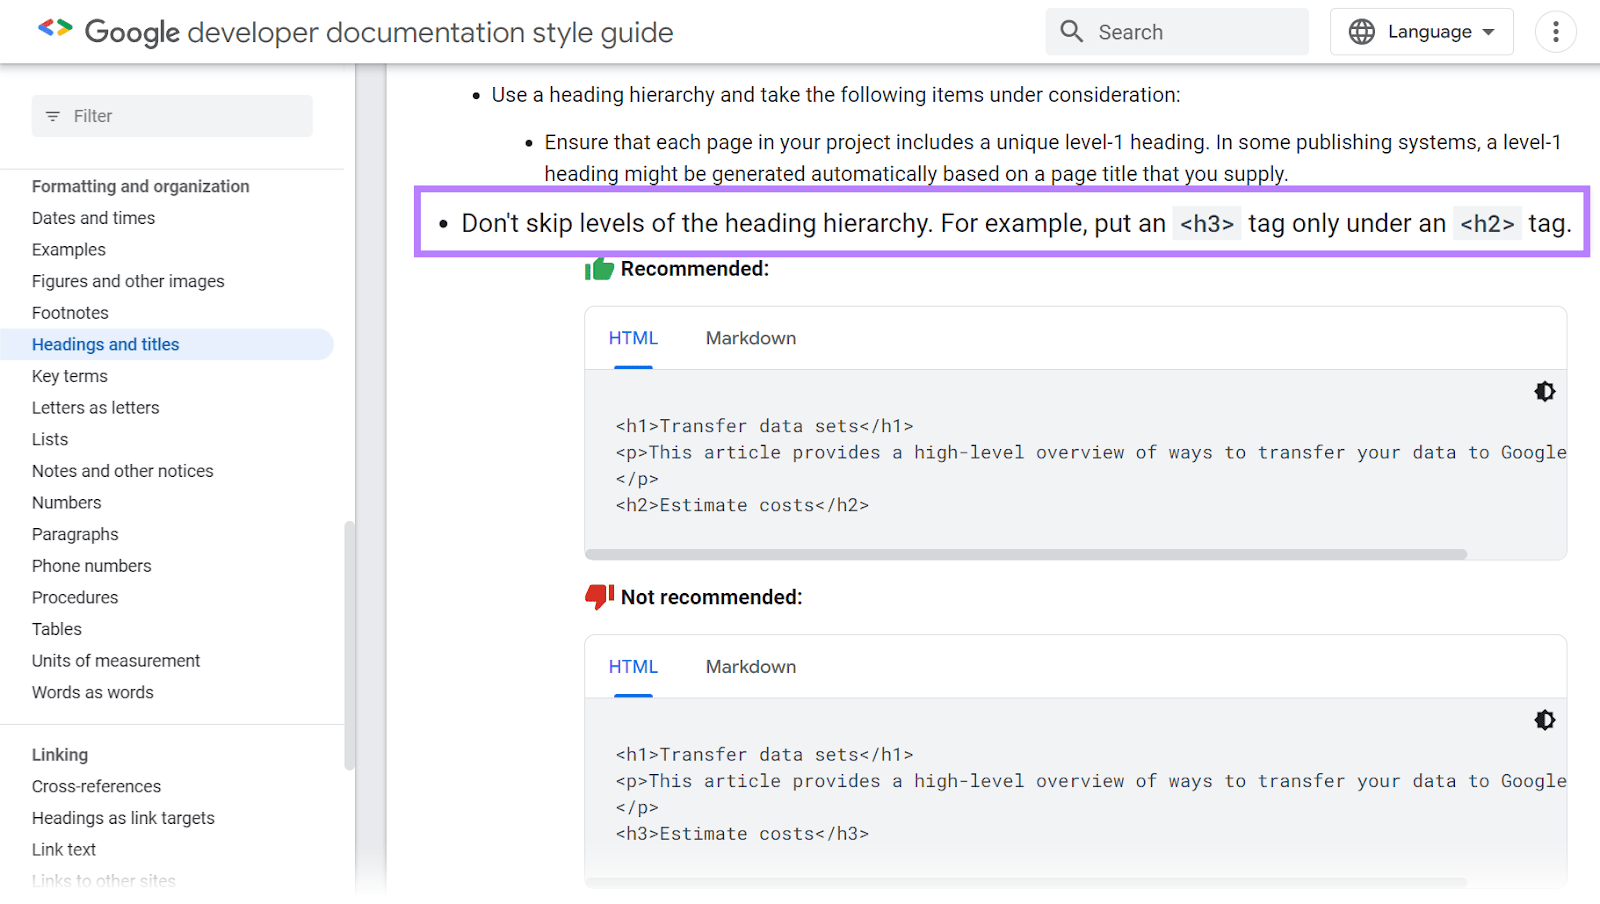Open Numbers page in sidebar

tap(67, 503)
